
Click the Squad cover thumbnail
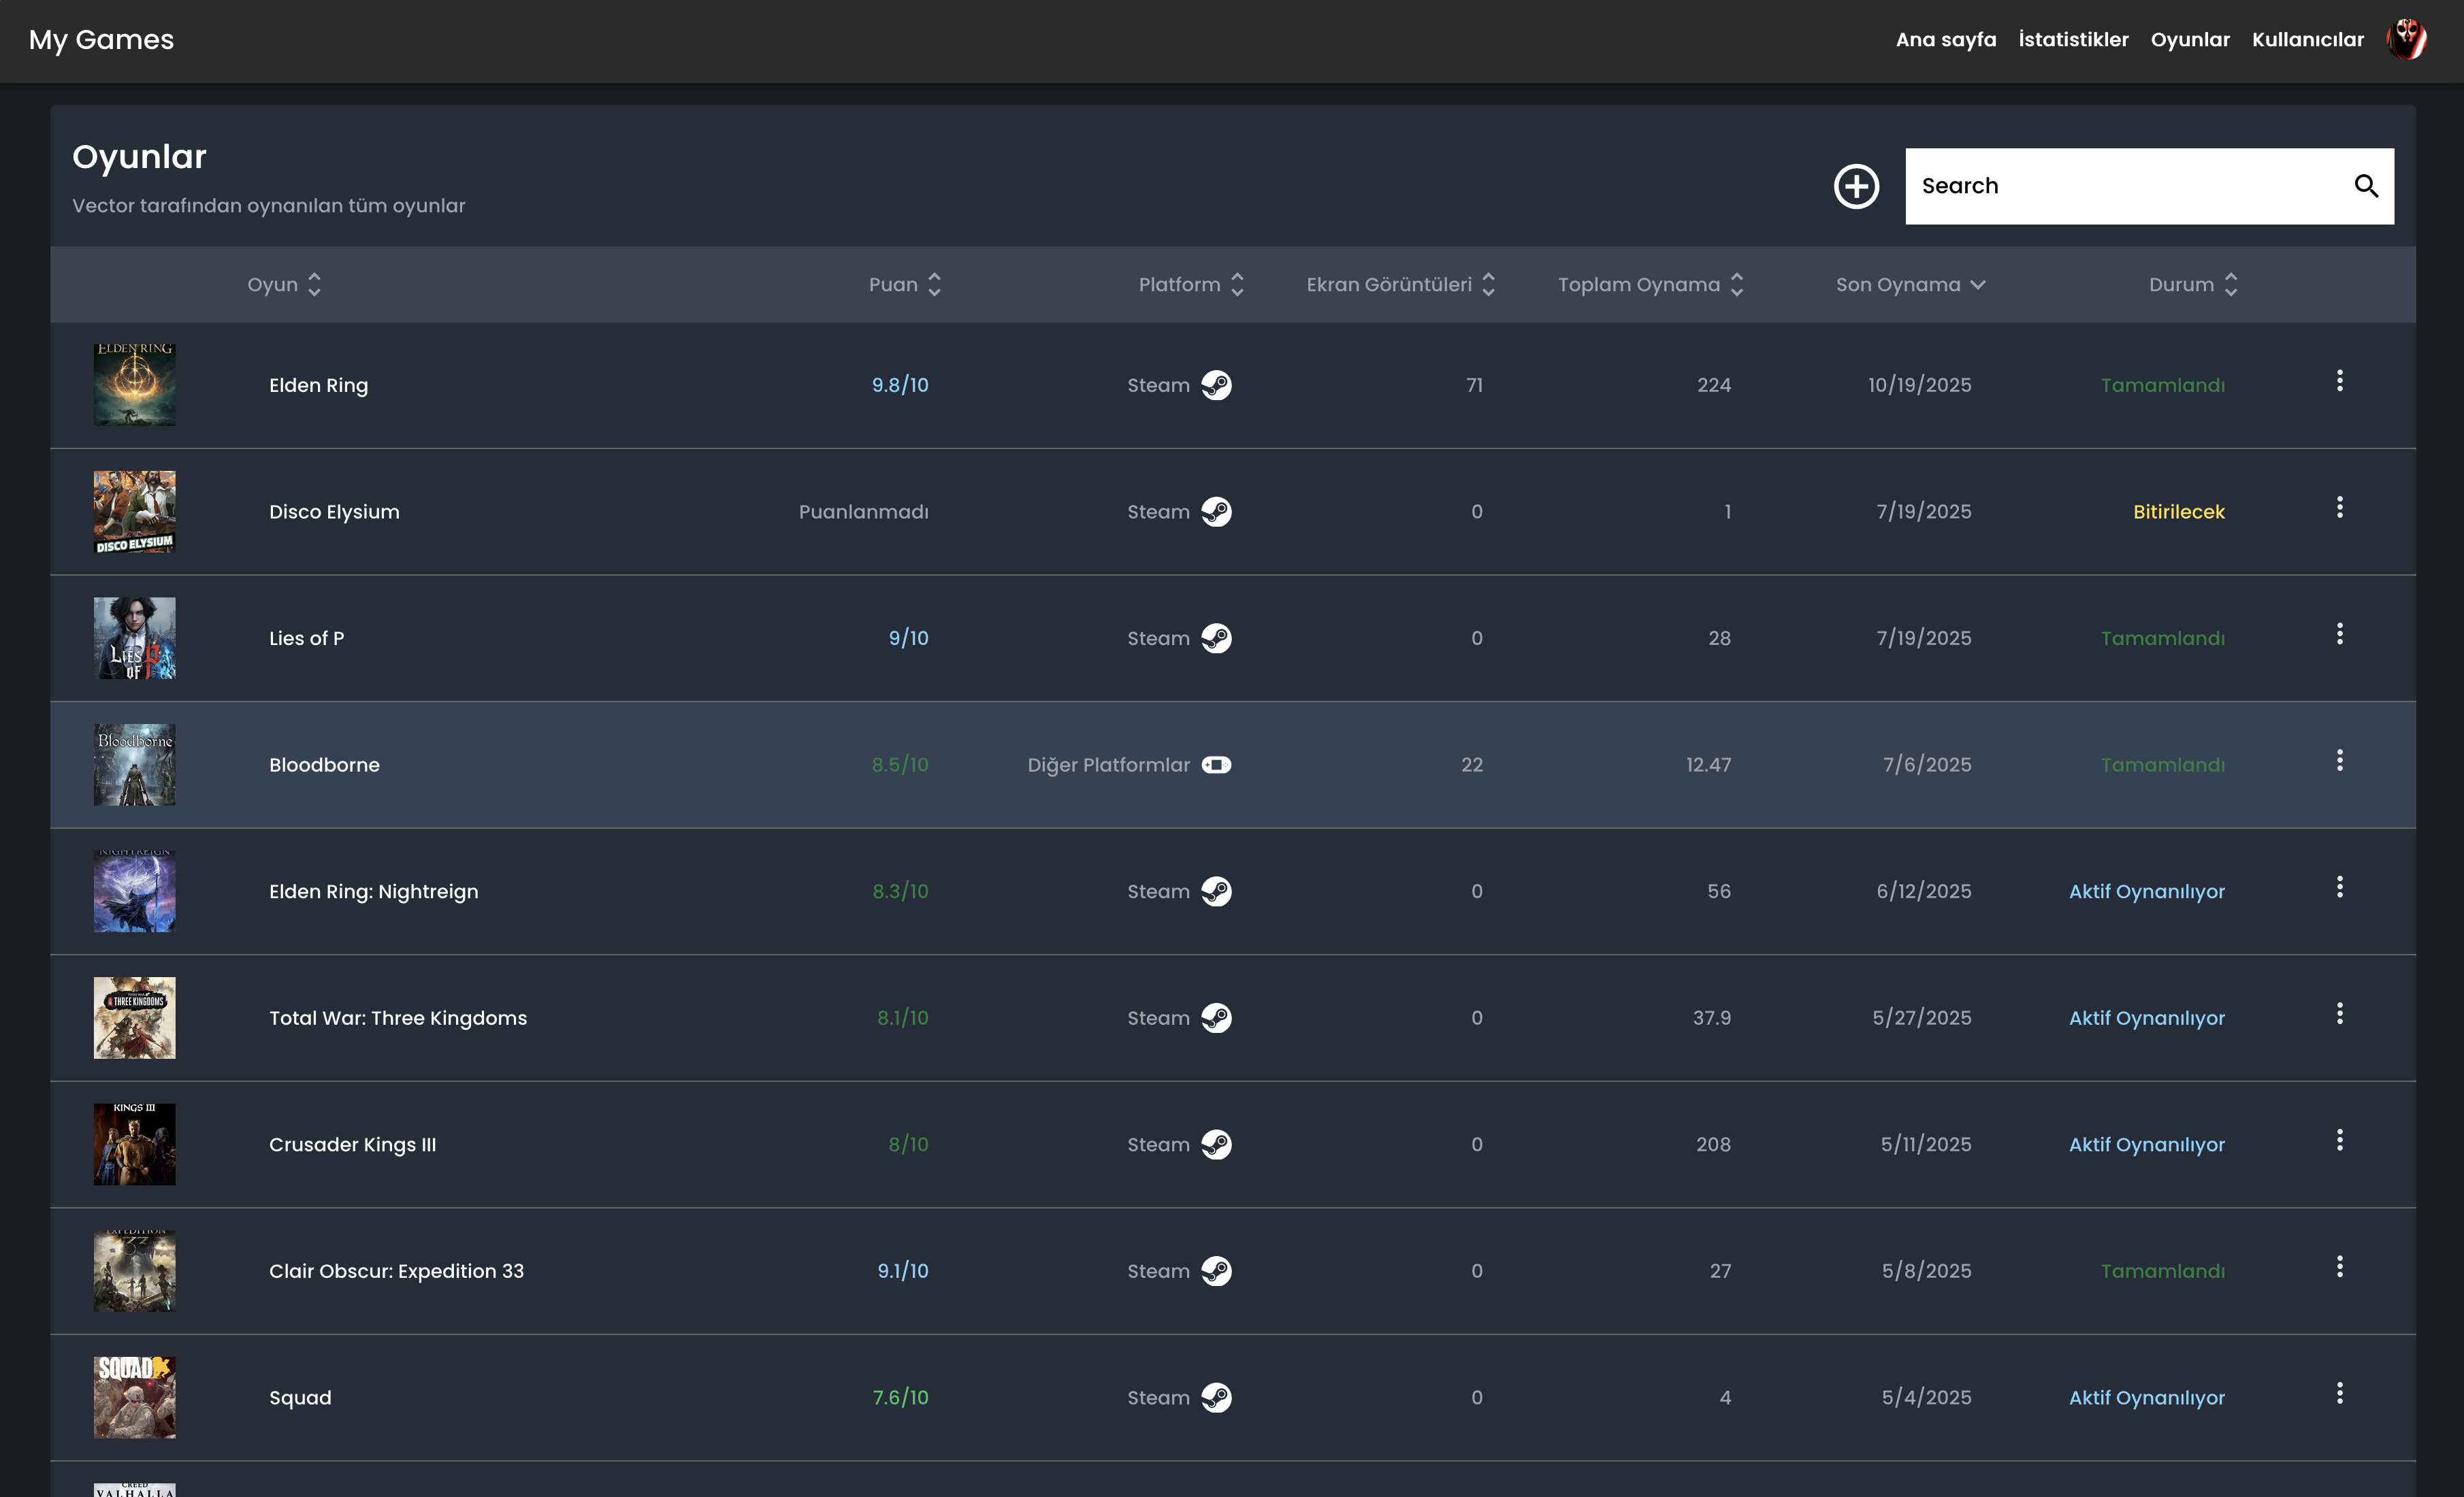coord(135,1398)
